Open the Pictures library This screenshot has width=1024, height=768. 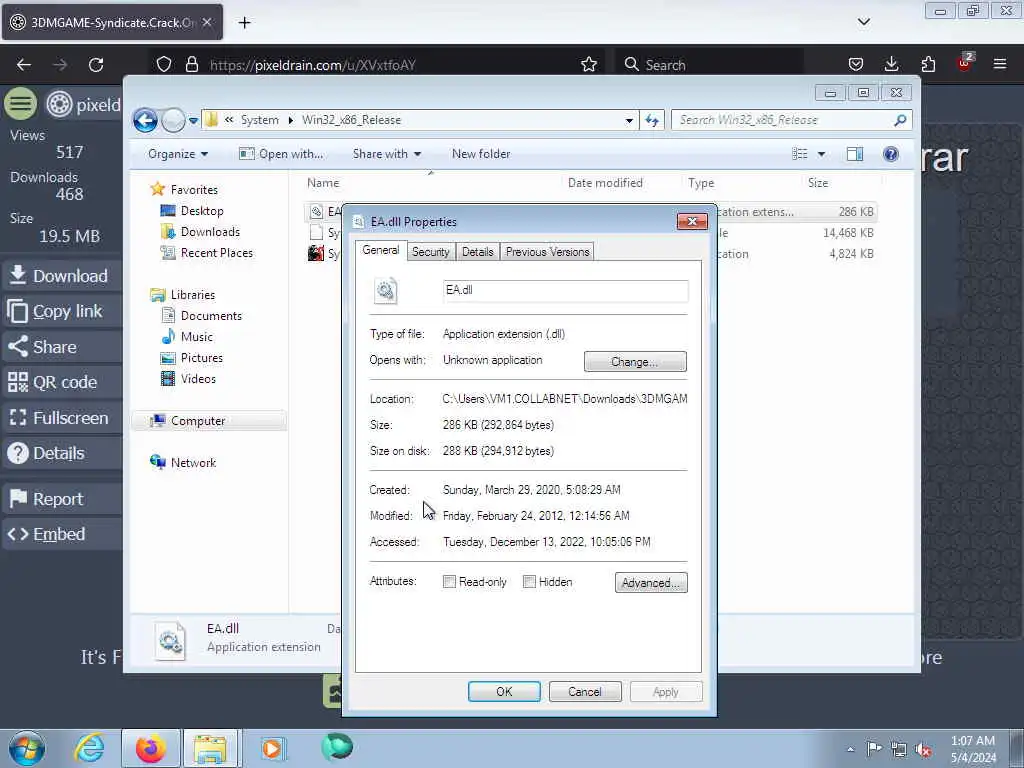point(202,358)
